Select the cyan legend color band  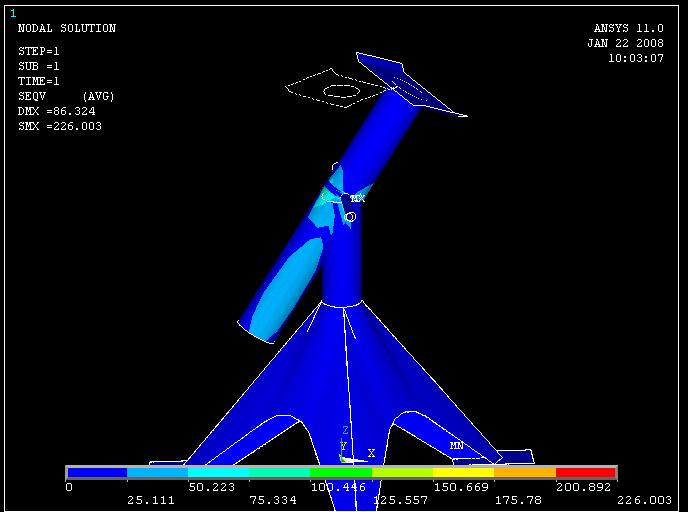219,473
